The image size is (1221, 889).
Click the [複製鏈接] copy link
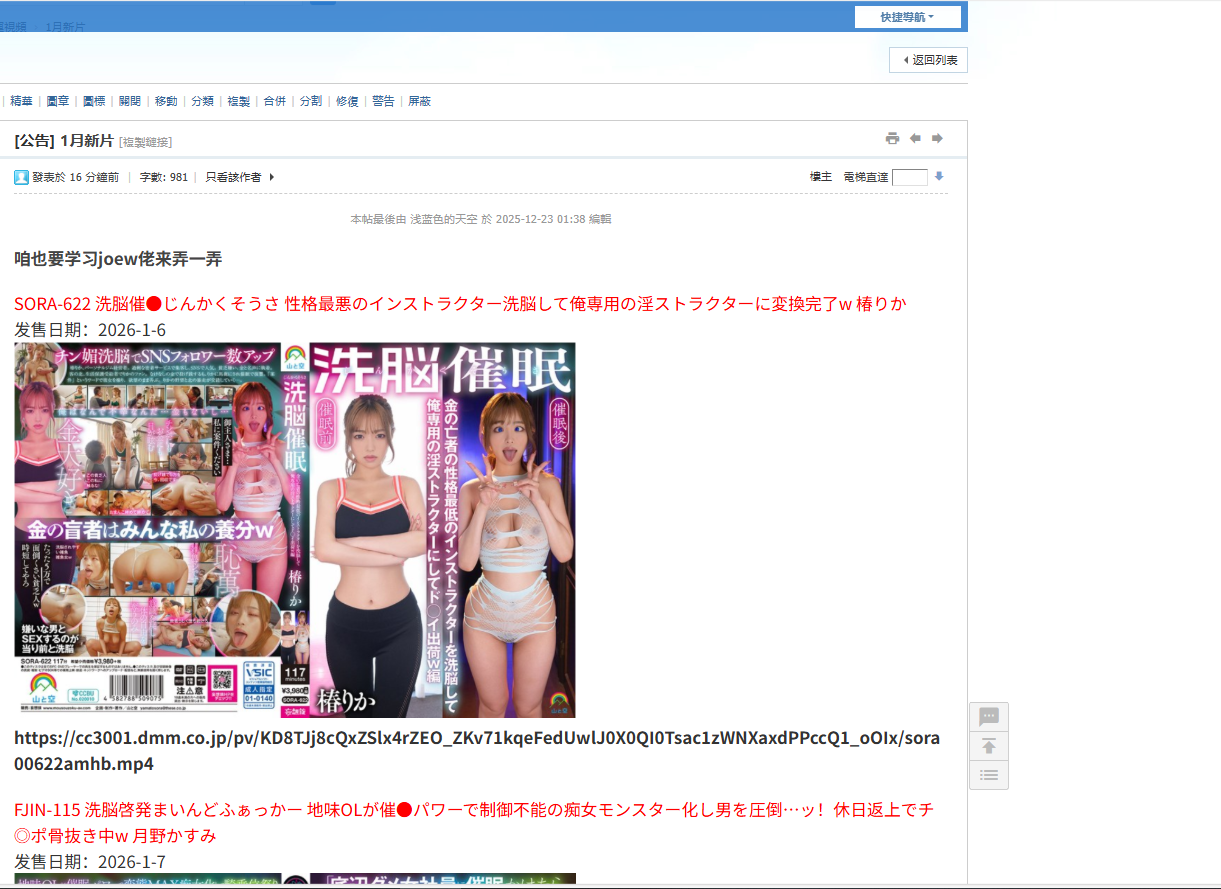pyautogui.click(x=145, y=142)
